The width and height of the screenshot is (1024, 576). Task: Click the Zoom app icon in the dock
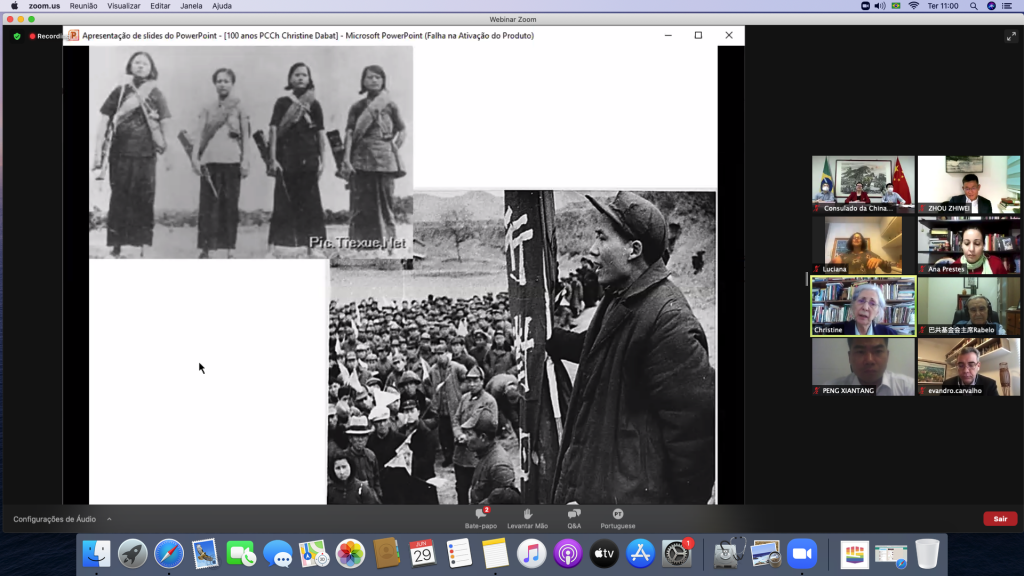tap(802, 554)
